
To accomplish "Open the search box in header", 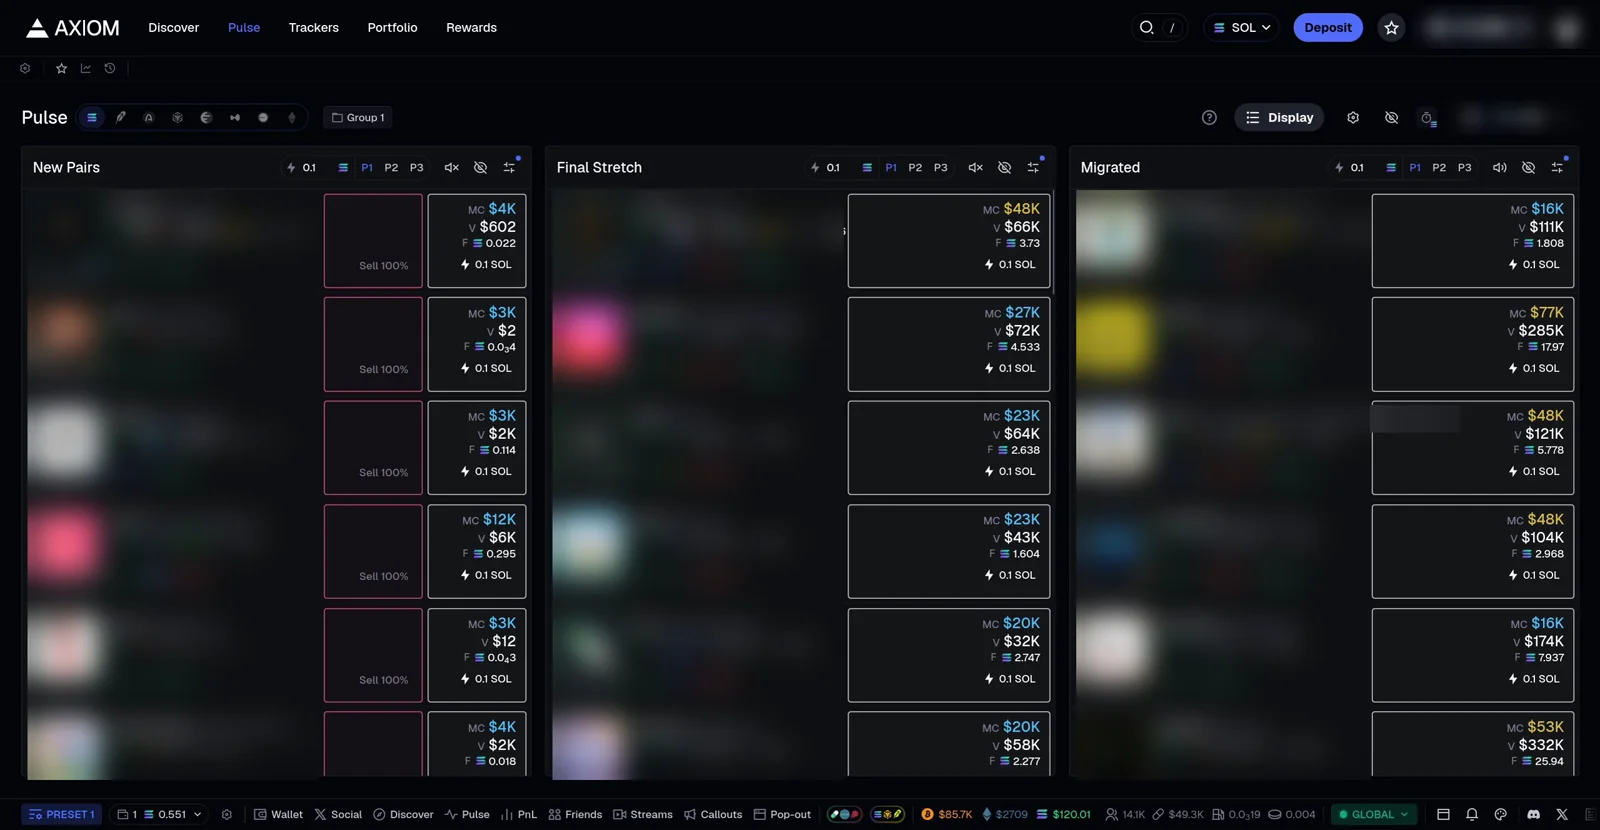I will point(1158,28).
